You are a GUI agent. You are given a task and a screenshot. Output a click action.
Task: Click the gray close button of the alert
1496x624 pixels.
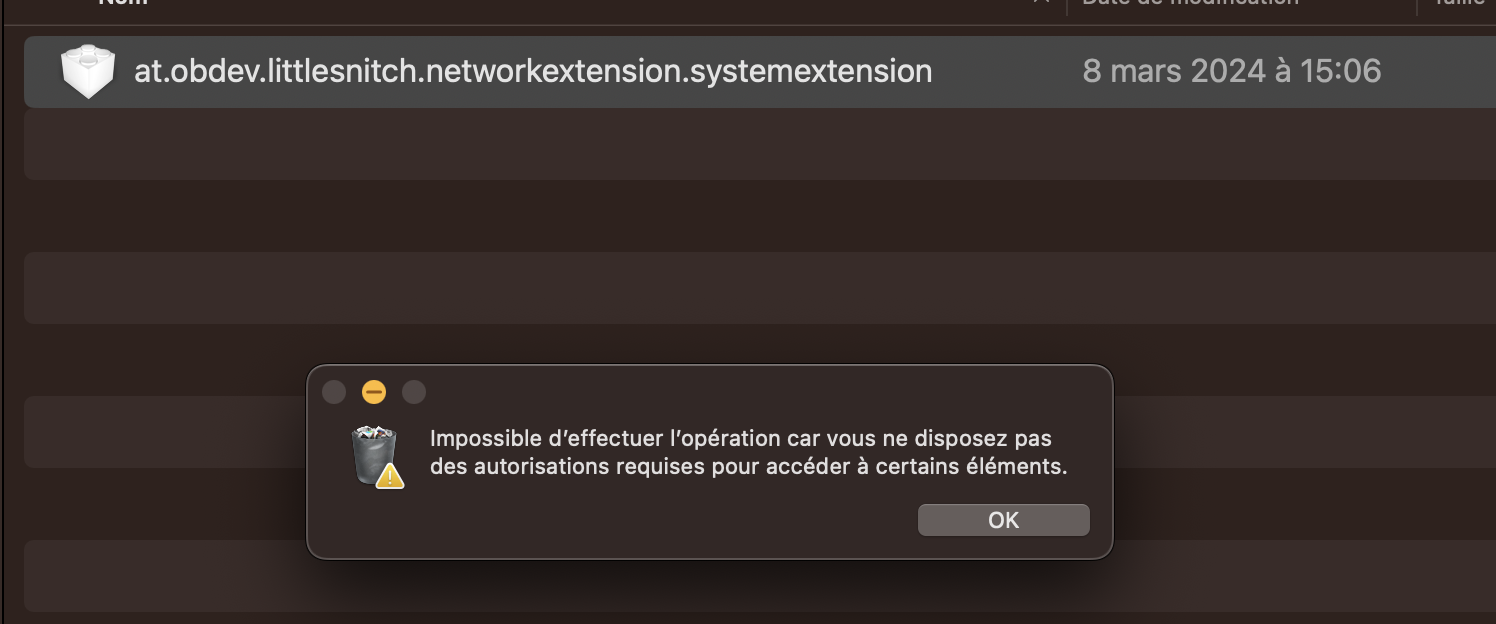tap(334, 392)
